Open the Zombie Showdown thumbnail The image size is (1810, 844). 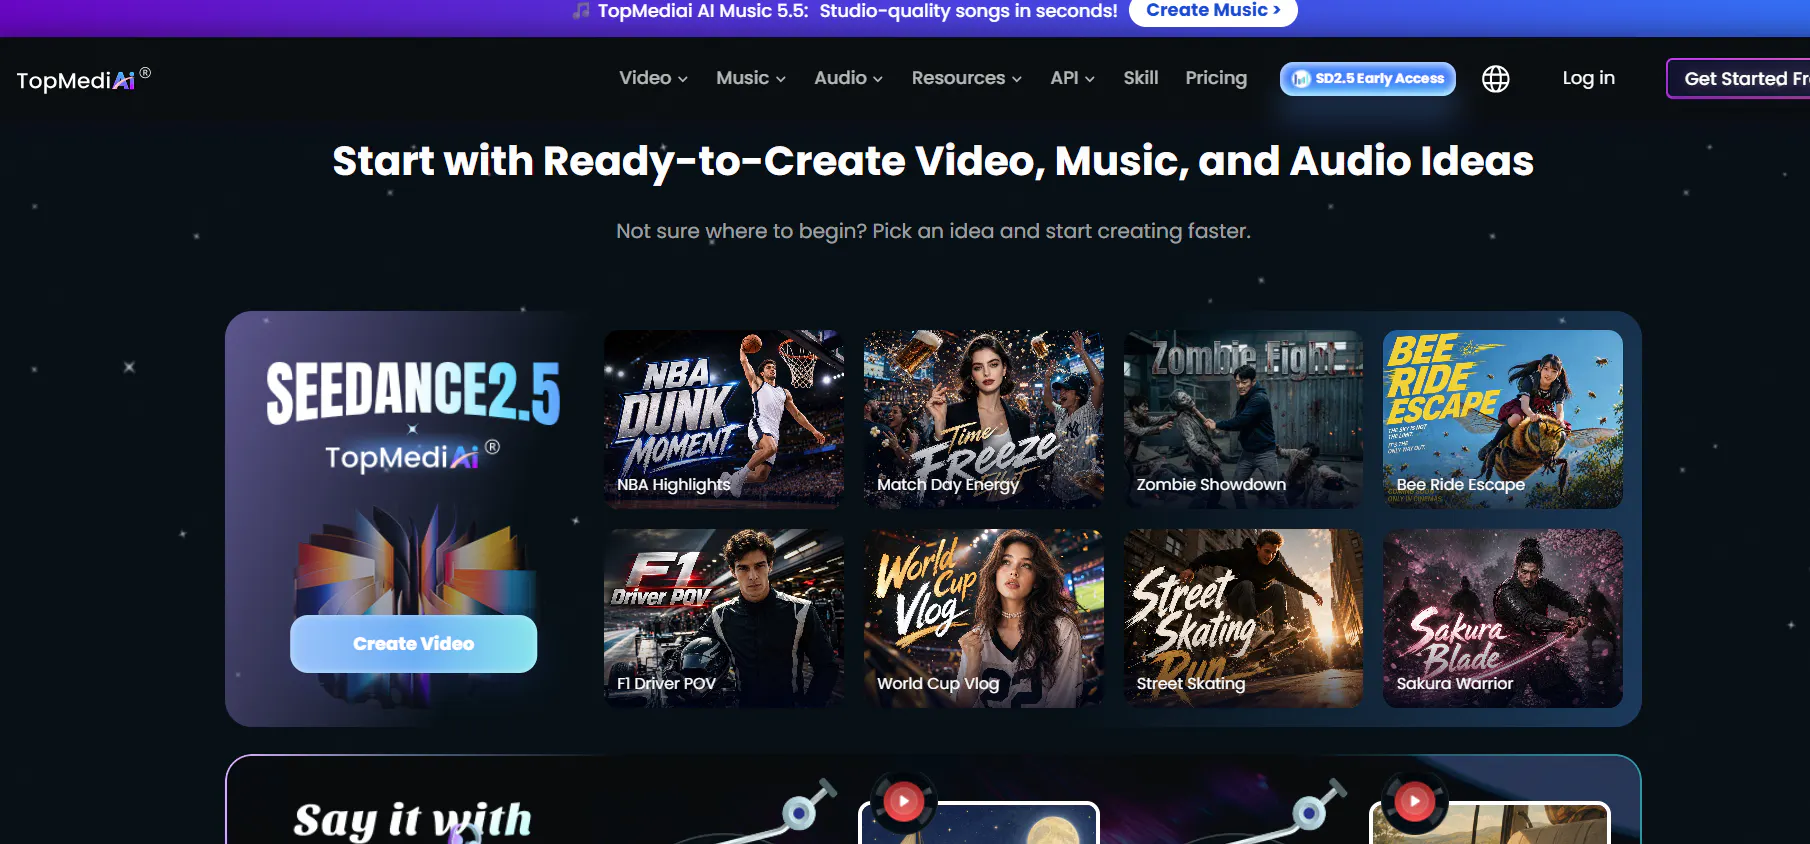pos(1243,419)
